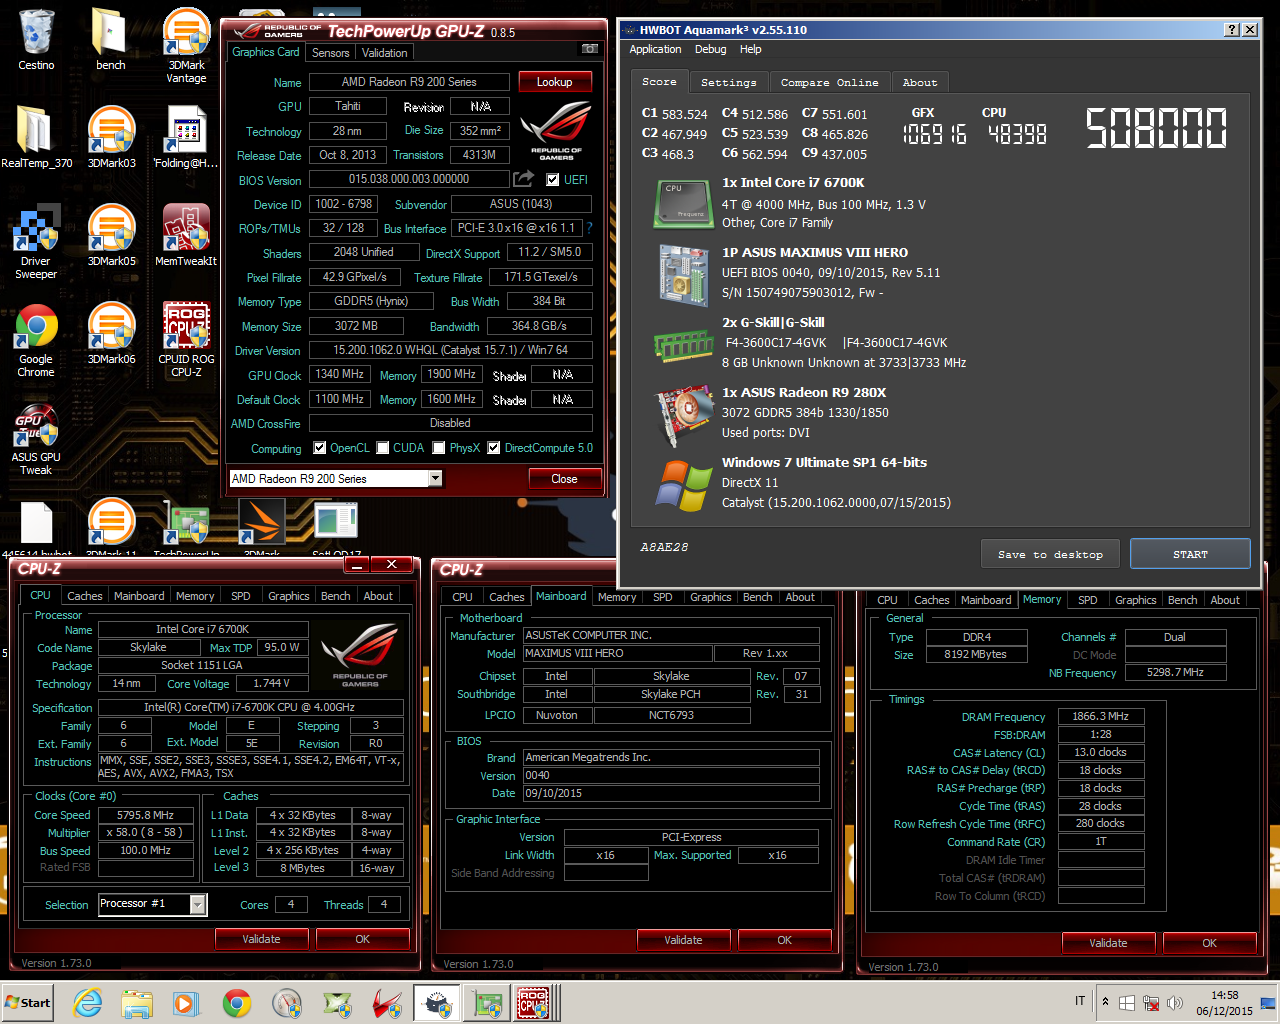
Task: Switch to Sensors tab in GPU-Z
Action: pyautogui.click(x=331, y=53)
